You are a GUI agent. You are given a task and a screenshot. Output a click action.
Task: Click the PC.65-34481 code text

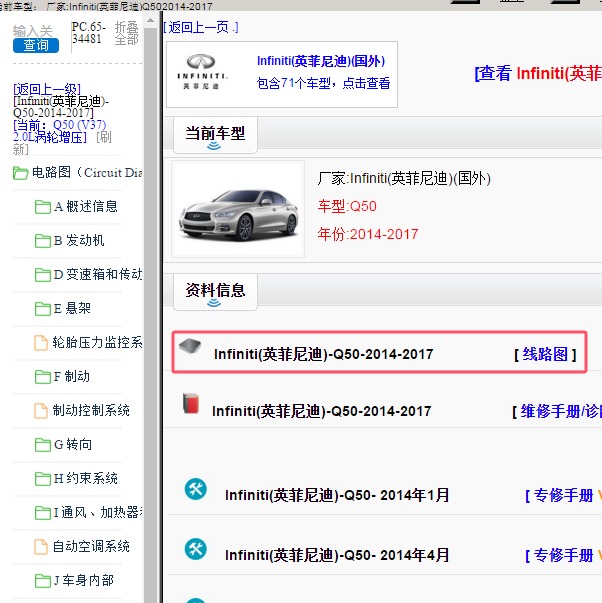coord(88,33)
